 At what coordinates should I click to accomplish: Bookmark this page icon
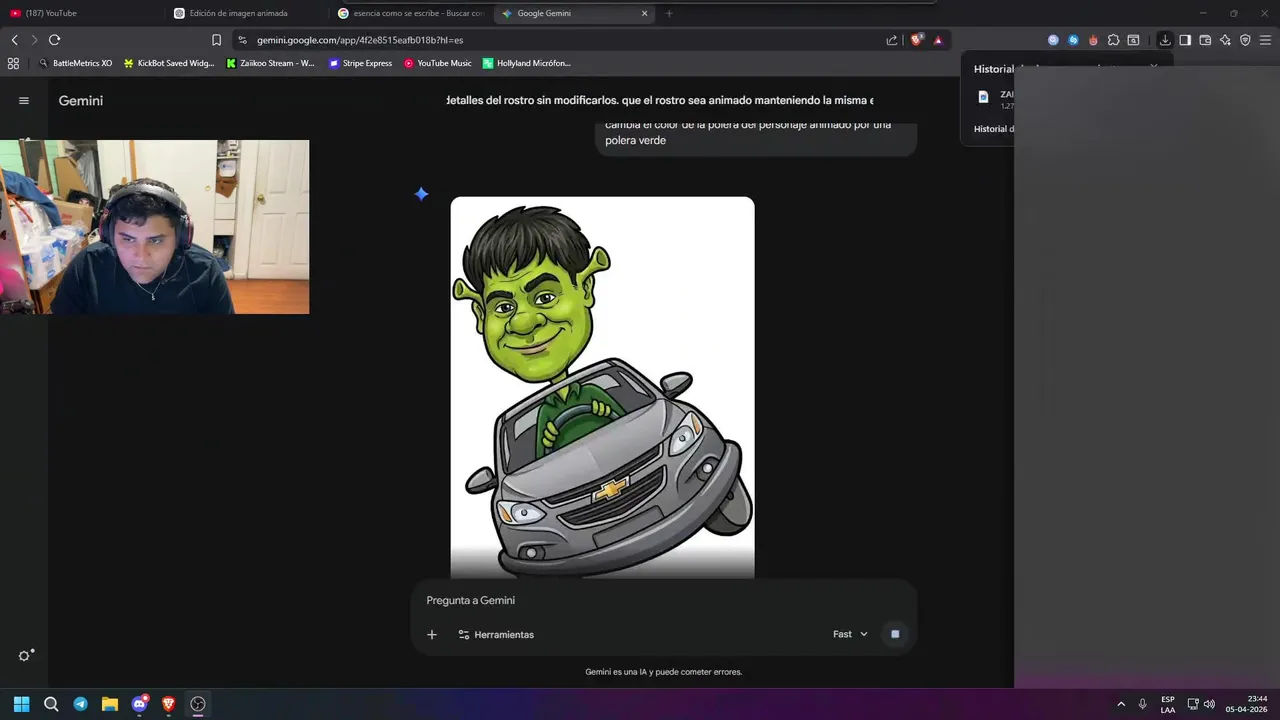coord(216,40)
